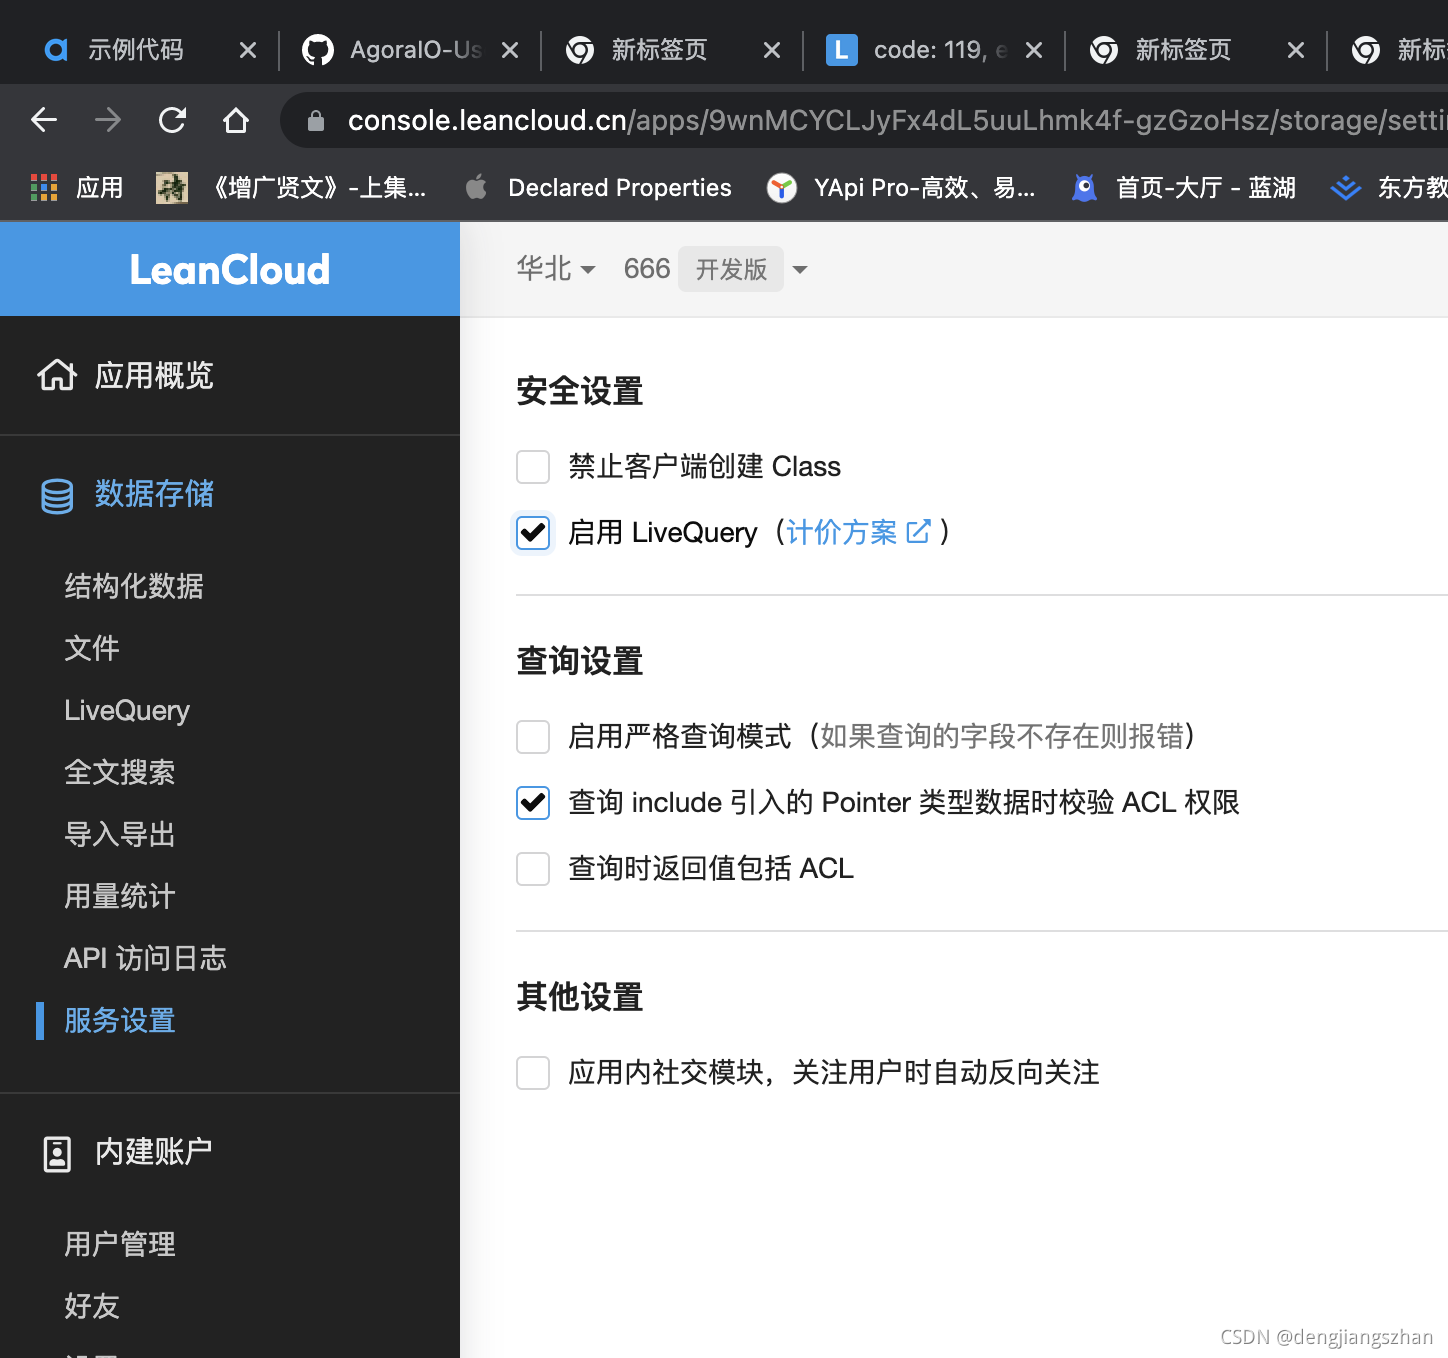Go to 用户管理 page

[118, 1244]
